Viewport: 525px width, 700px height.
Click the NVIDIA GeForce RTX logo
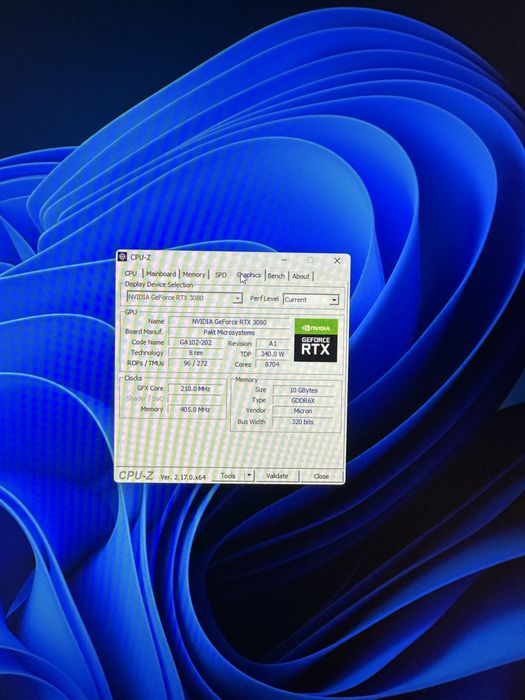(316, 340)
